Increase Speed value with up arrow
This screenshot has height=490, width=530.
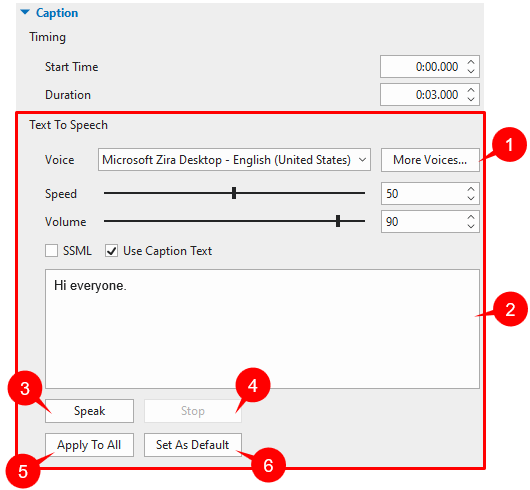pos(471,190)
